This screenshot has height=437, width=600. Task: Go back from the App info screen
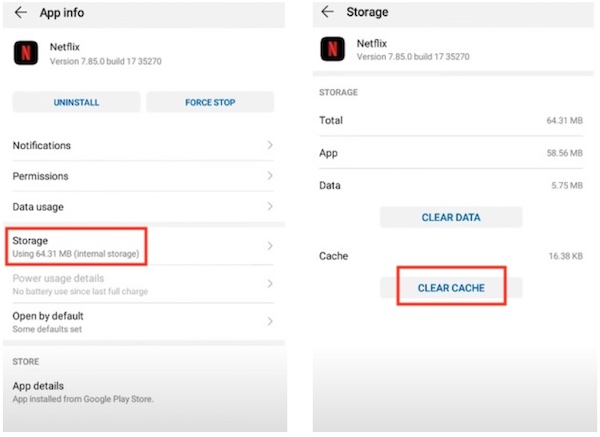[21, 13]
